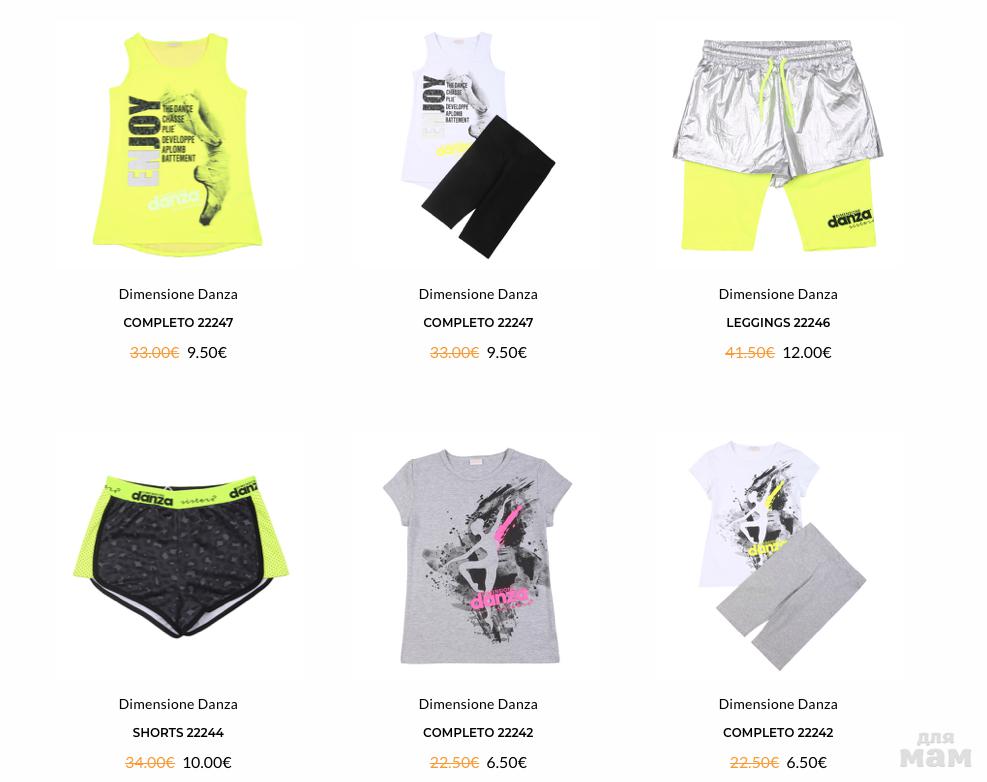The height and width of the screenshot is (782, 987).
Task: Click COMPLETO 22242 title under grey t-shirt
Action: pos(478,732)
